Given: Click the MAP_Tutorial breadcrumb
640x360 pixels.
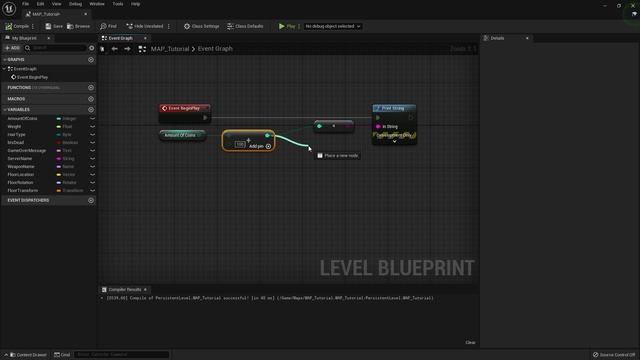Looking at the screenshot, I should 170,49.
